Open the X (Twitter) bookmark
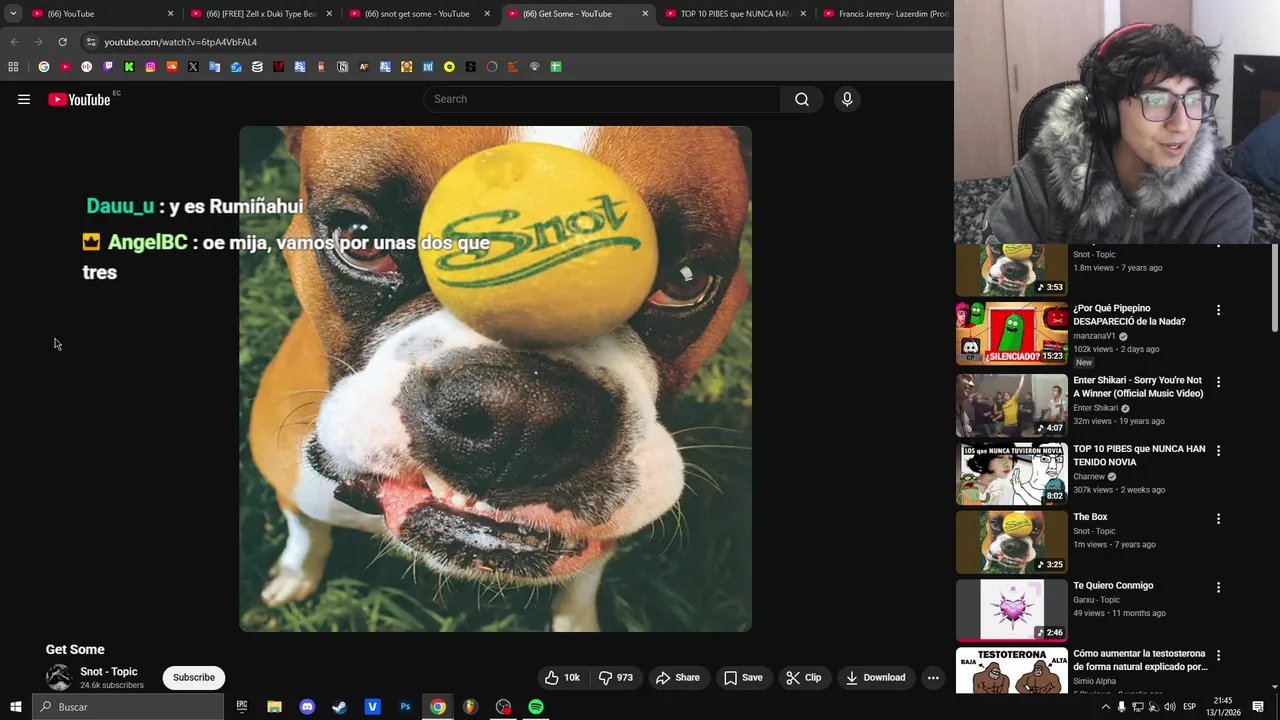 (x=193, y=67)
